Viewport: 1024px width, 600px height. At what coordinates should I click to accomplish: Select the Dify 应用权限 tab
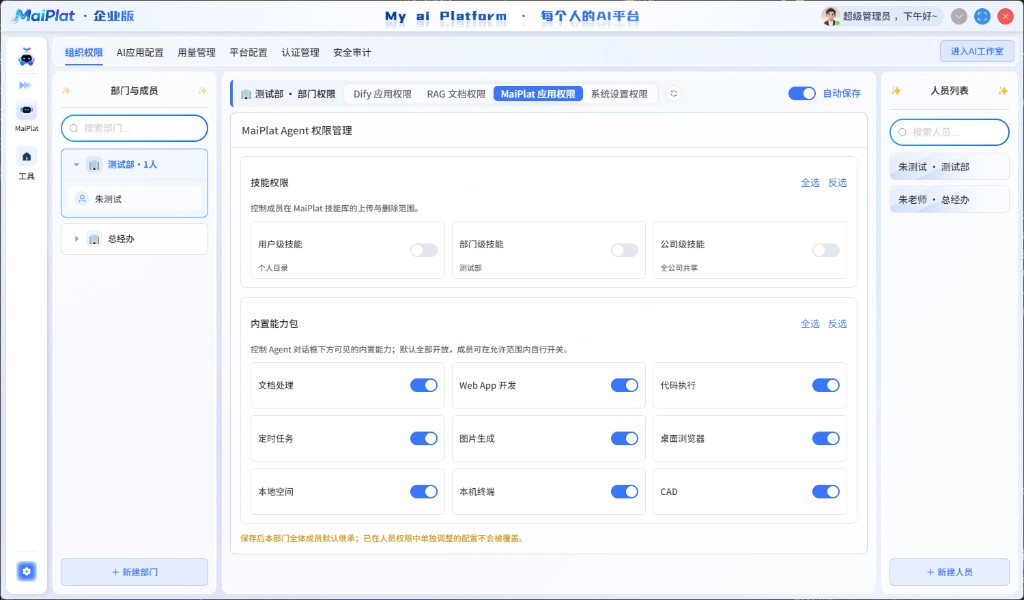pyautogui.click(x=383, y=94)
